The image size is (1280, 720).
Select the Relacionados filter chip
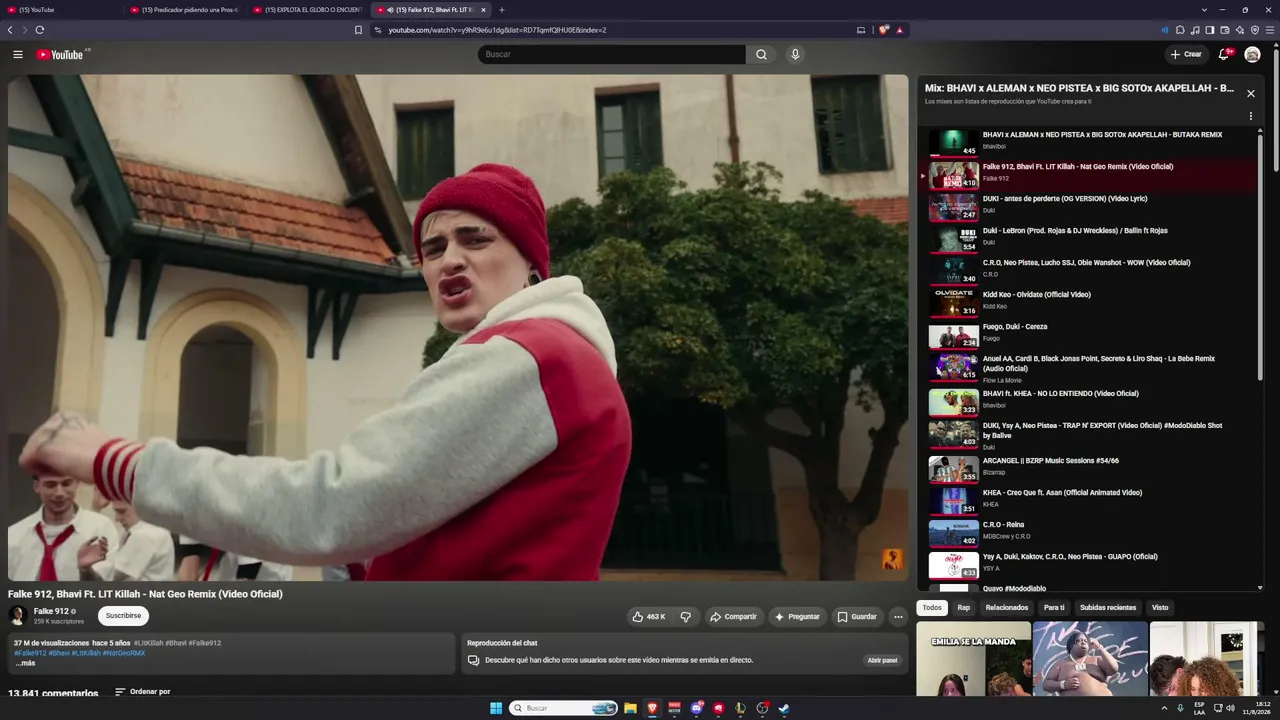coord(1007,608)
